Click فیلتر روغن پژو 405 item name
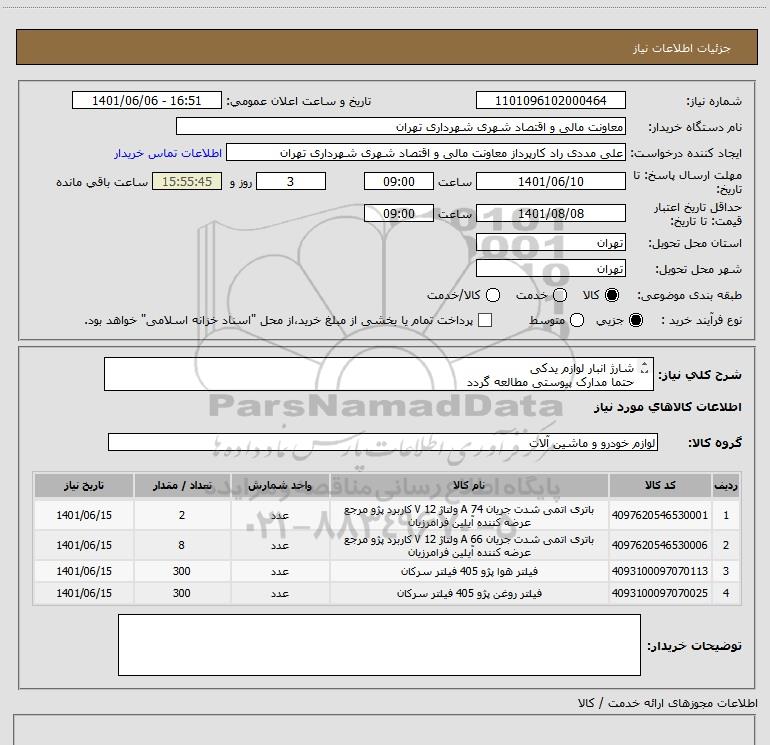The image size is (770, 745). coord(469,593)
